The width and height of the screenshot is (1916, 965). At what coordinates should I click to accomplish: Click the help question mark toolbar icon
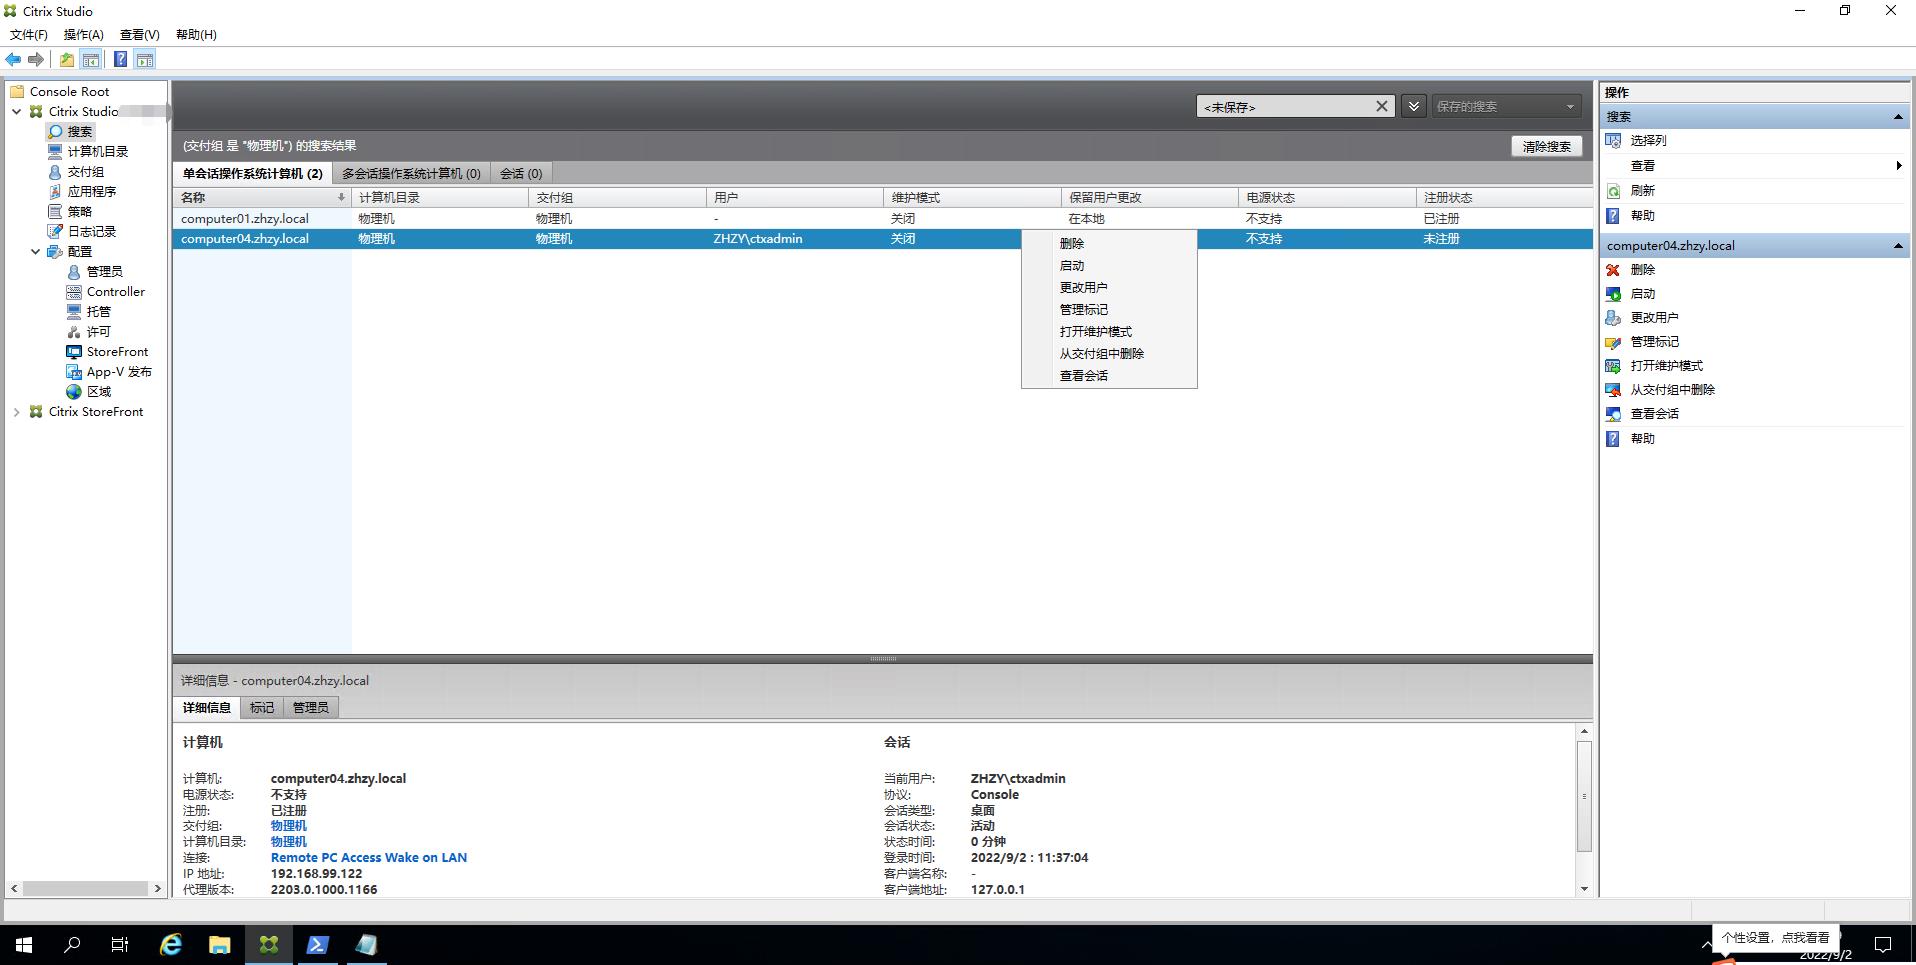[120, 60]
